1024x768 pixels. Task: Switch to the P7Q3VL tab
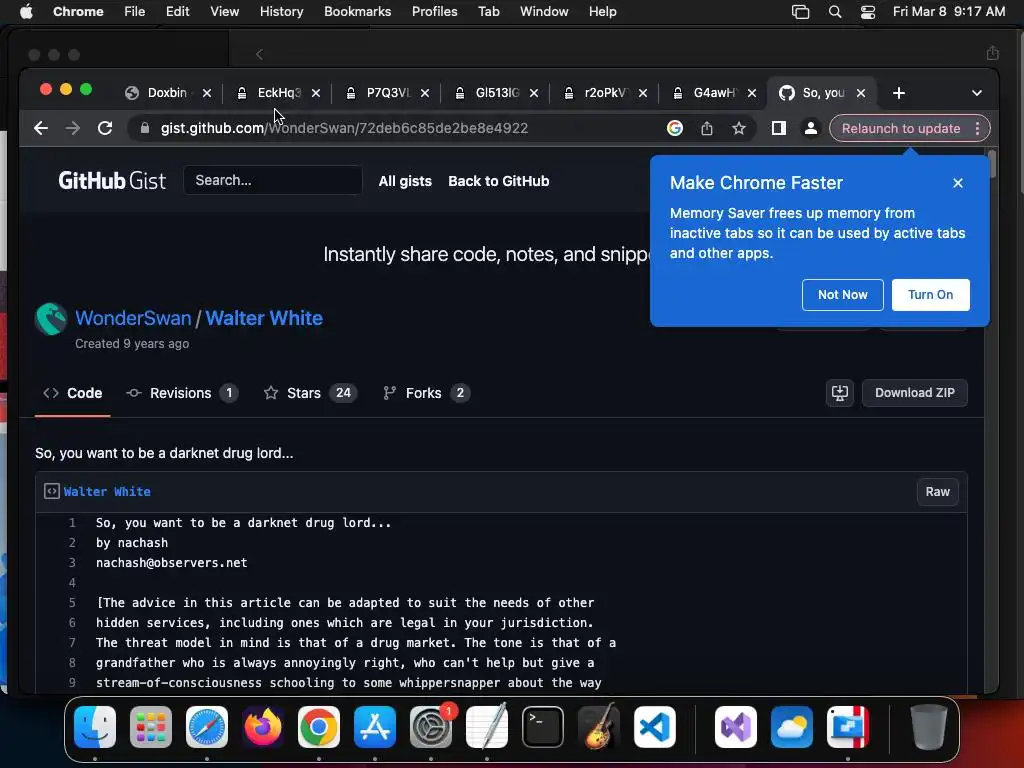coord(388,93)
